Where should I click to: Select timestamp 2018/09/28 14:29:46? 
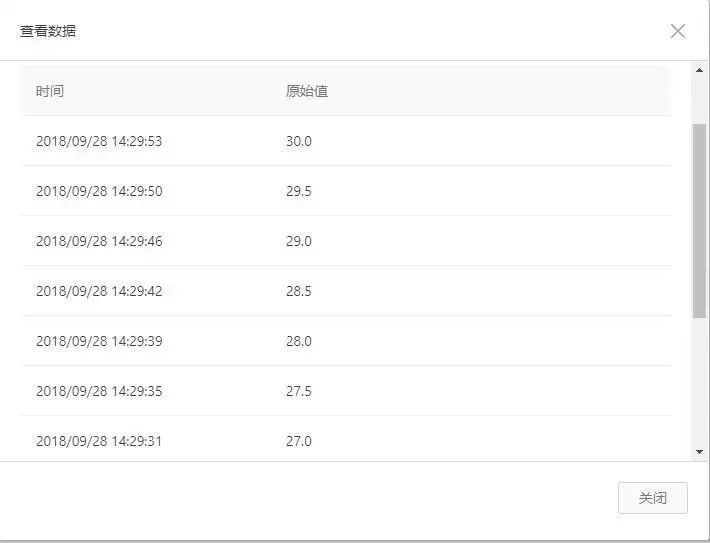[x=99, y=241]
